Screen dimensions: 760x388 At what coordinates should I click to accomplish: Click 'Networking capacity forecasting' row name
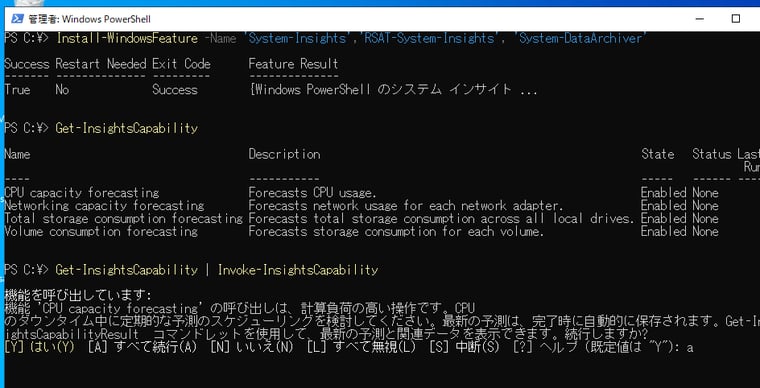tap(104, 206)
